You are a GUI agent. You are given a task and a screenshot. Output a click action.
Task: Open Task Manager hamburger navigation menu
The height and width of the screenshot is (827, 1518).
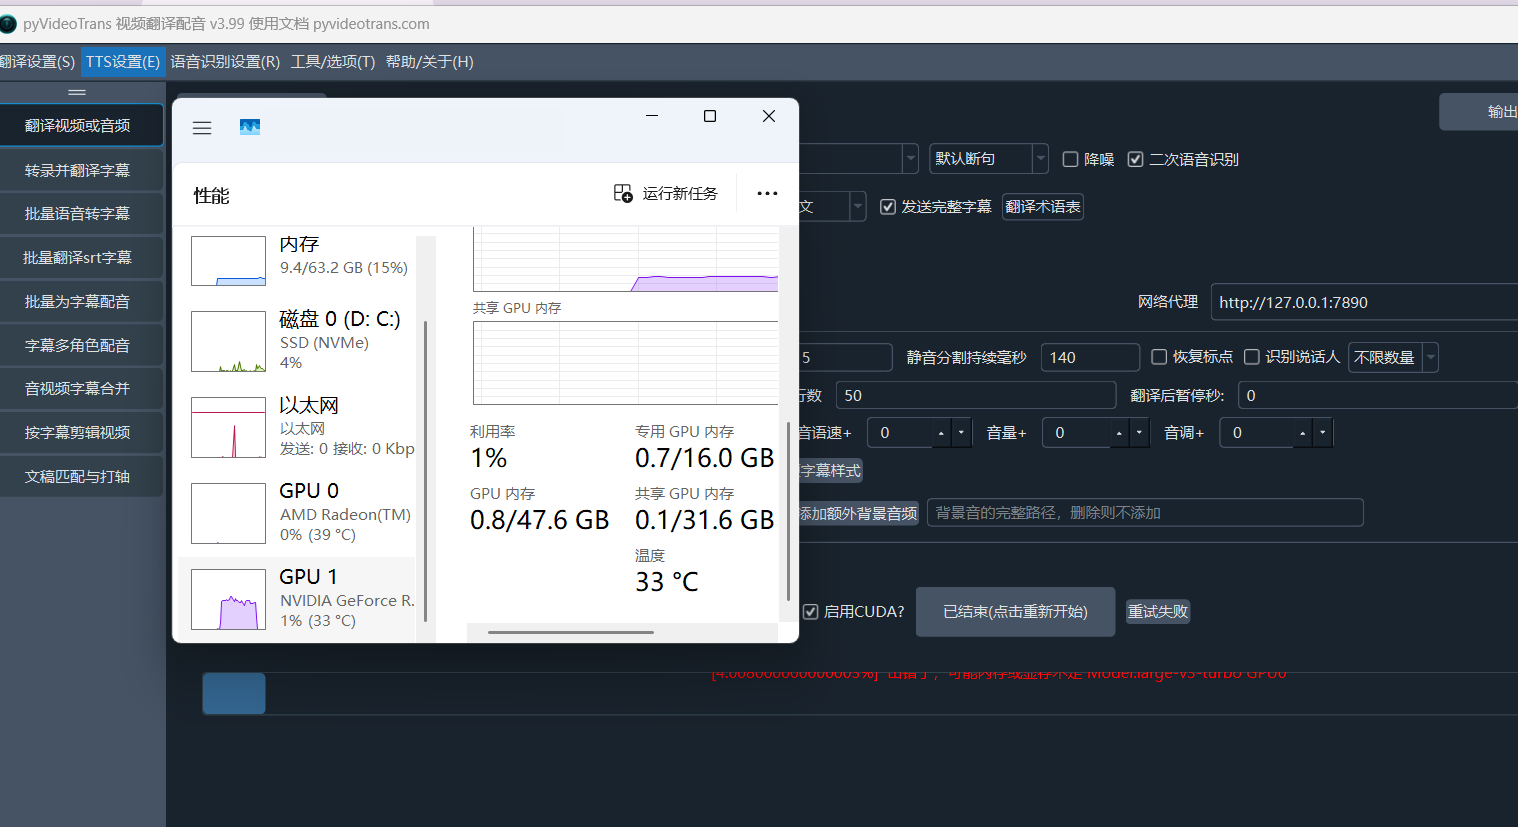tap(202, 128)
